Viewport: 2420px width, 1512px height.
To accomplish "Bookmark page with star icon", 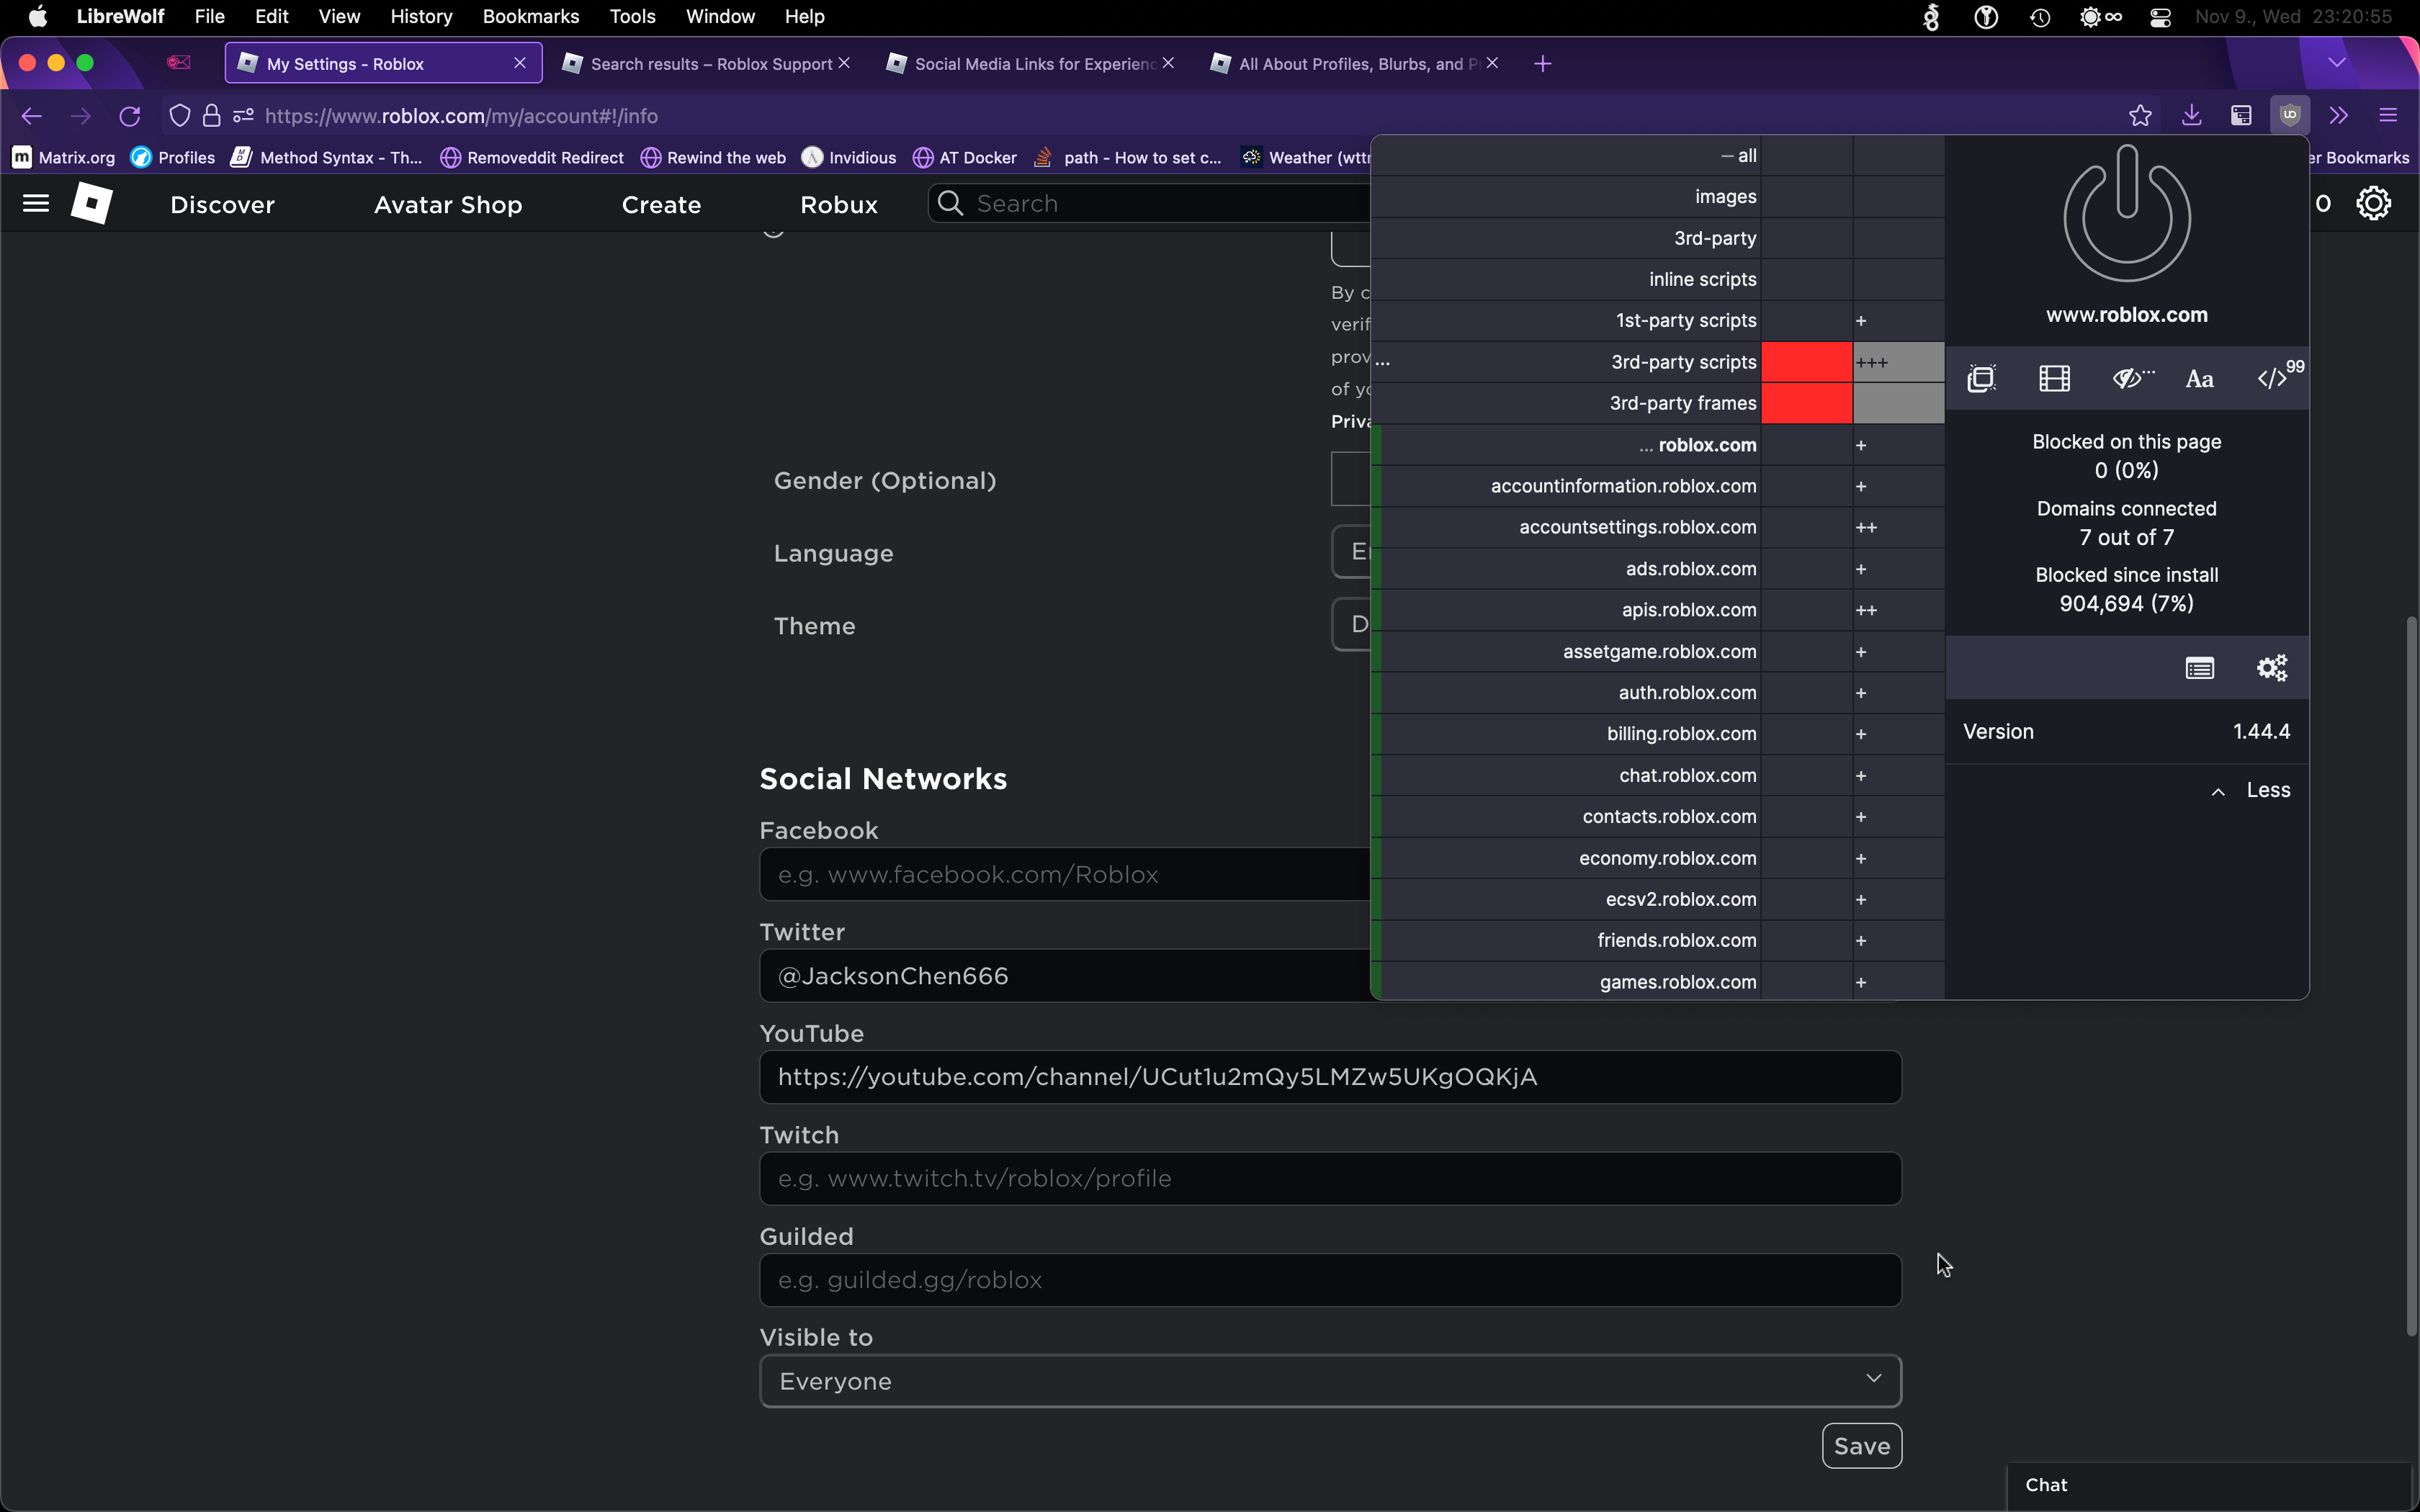I will (2140, 116).
